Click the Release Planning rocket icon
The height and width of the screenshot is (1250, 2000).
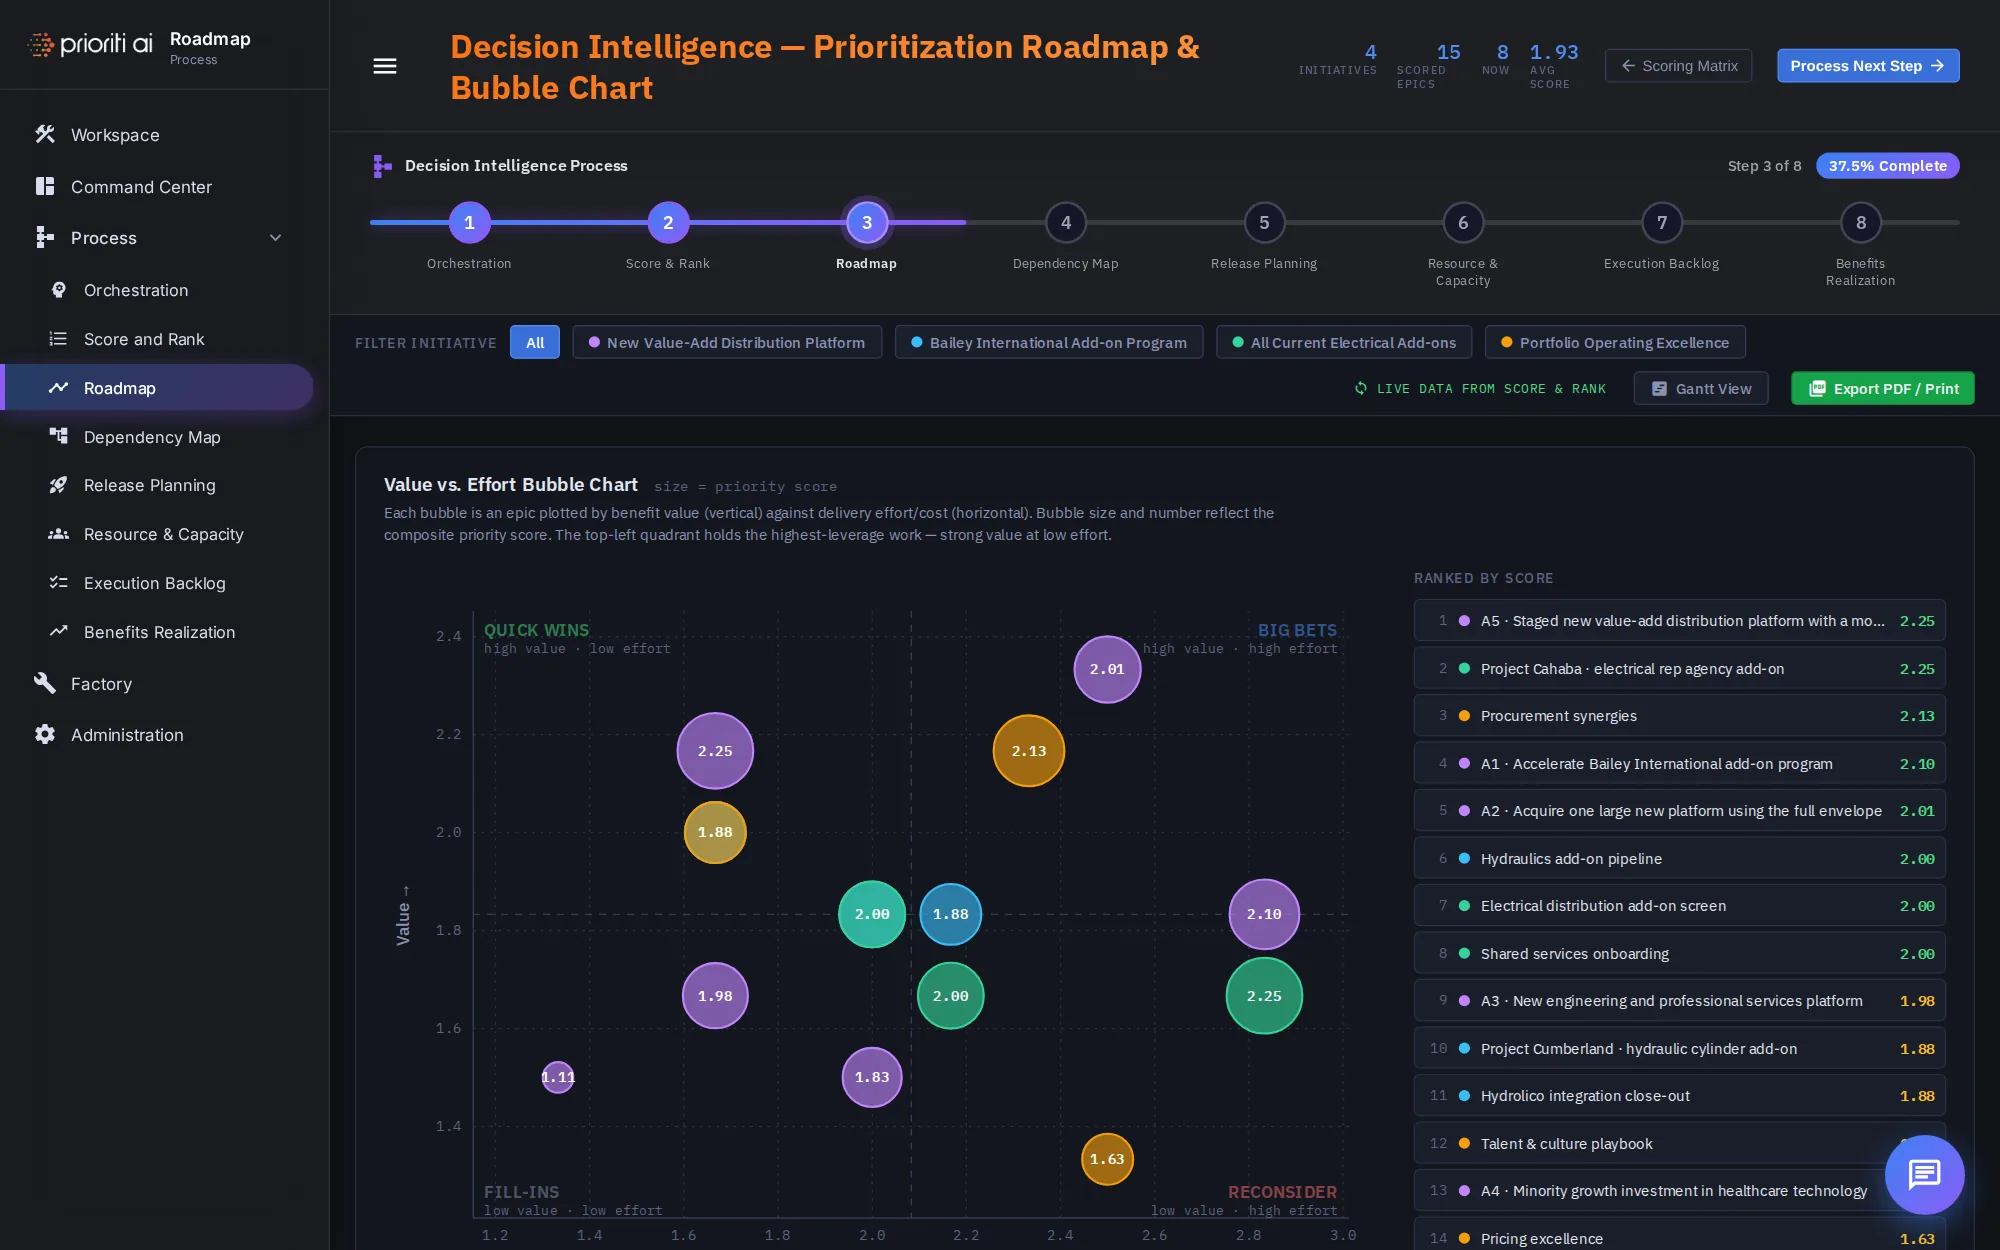59,485
